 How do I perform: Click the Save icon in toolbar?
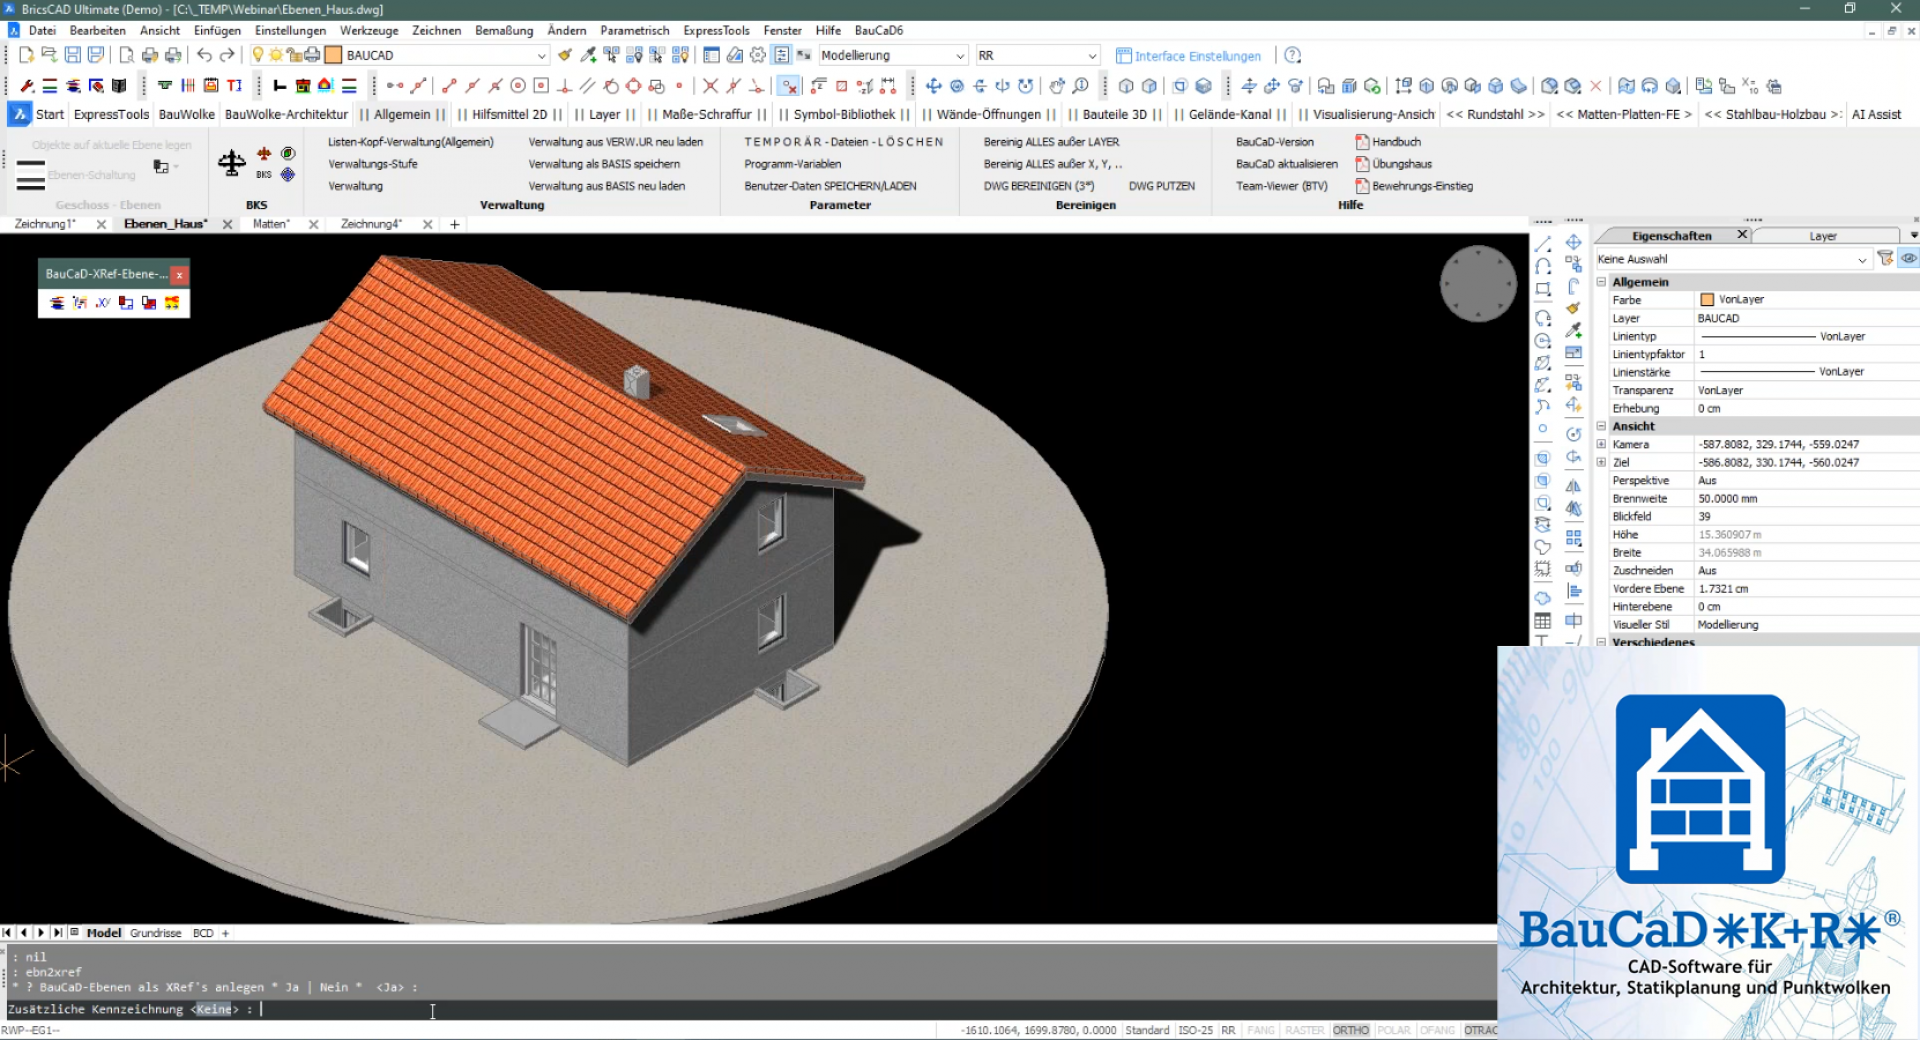click(73, 55)
